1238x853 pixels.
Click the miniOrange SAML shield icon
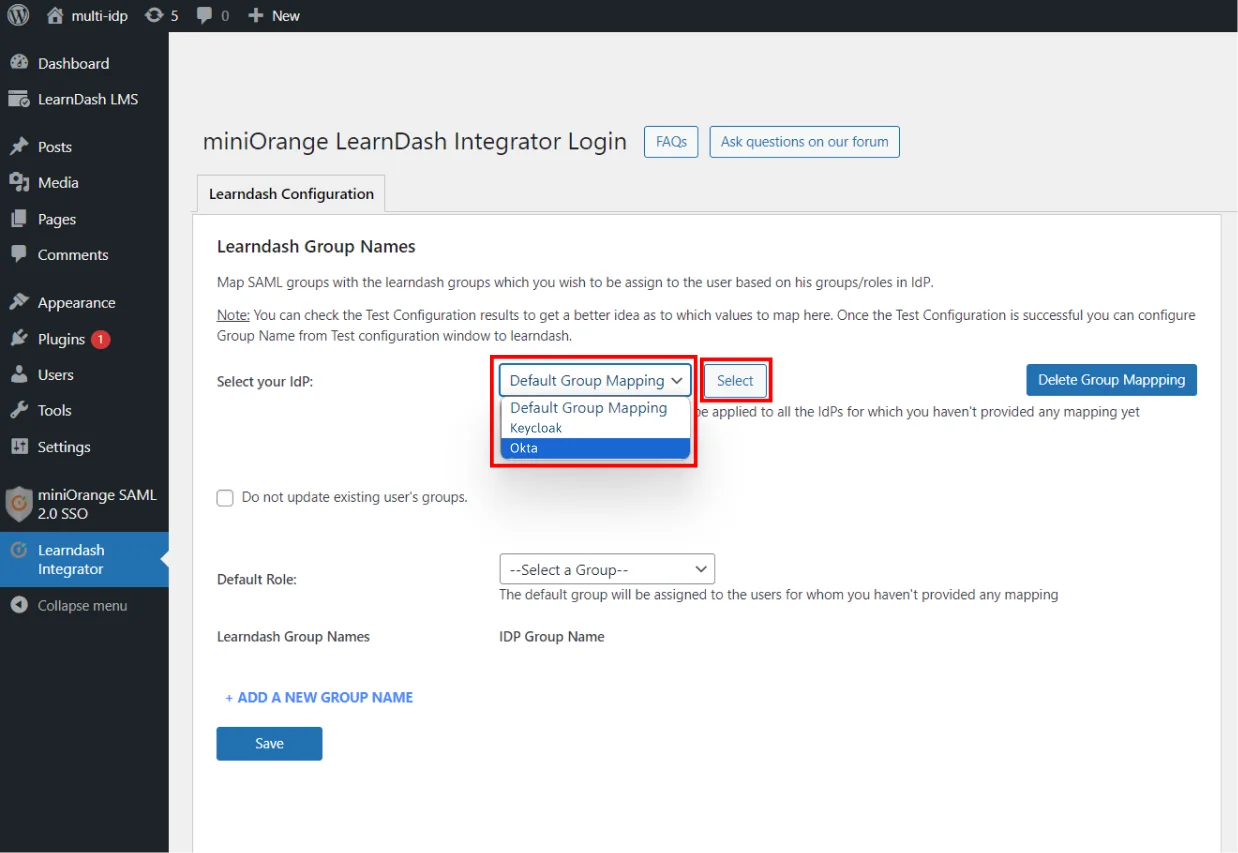click(x=19, y=504)
